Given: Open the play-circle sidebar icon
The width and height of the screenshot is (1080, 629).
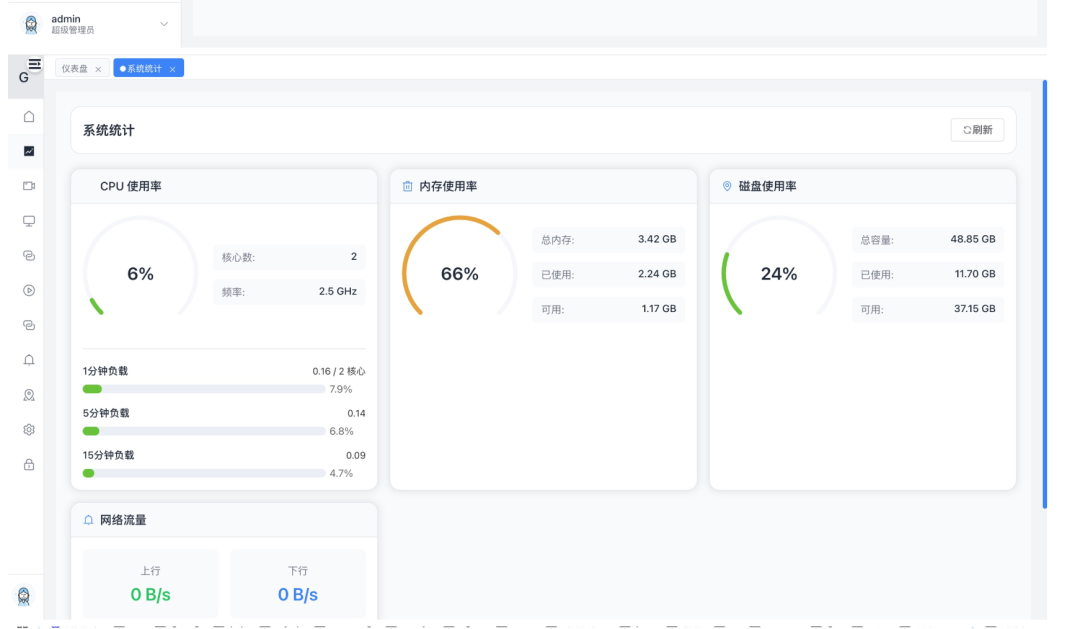Looking at the screenshot, I should [x=29, y=290].
